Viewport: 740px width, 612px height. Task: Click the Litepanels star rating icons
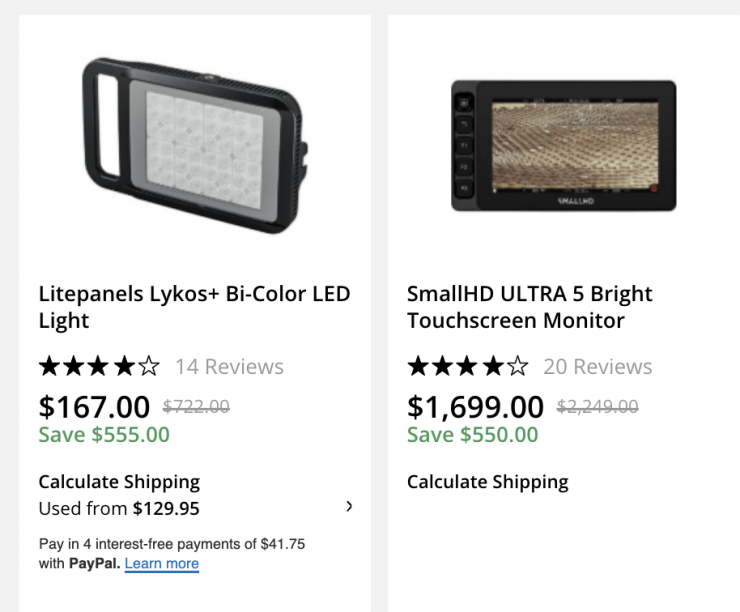coord(99,366)
